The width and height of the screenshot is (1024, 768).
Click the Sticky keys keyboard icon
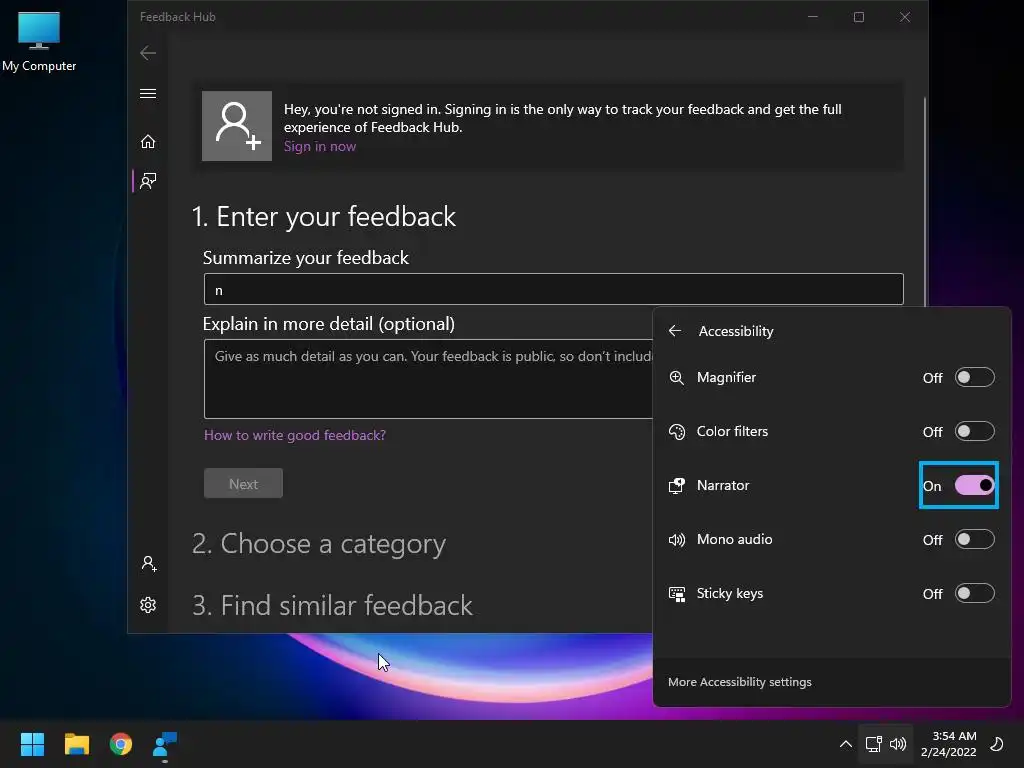[x=677, y=594]
